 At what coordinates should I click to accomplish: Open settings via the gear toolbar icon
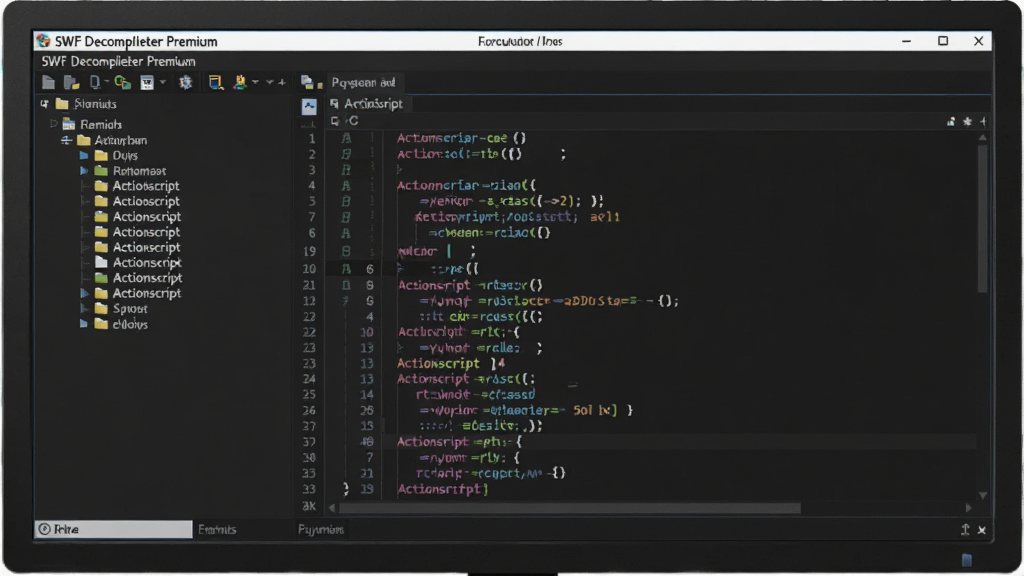tap(185, 82)
